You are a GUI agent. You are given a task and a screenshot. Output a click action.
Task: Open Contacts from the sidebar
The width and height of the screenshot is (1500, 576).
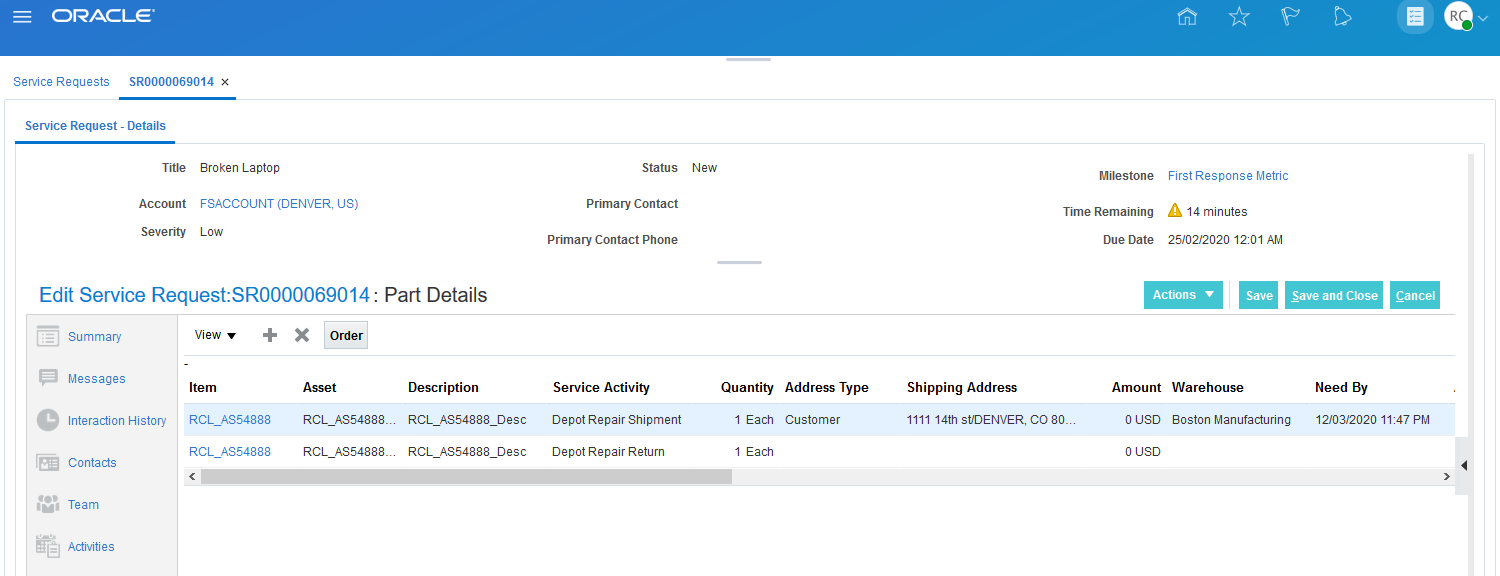coord(92,462)
